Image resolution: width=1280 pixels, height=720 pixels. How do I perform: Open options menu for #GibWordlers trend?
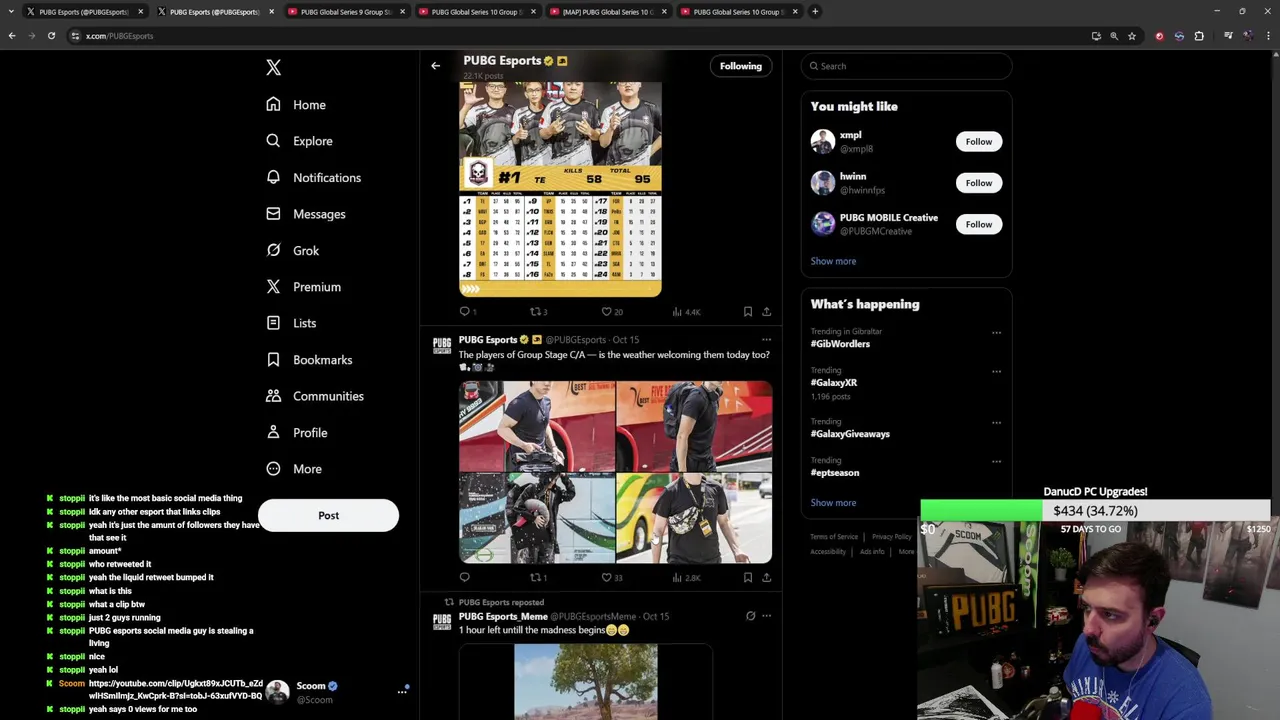click(996, 332)
